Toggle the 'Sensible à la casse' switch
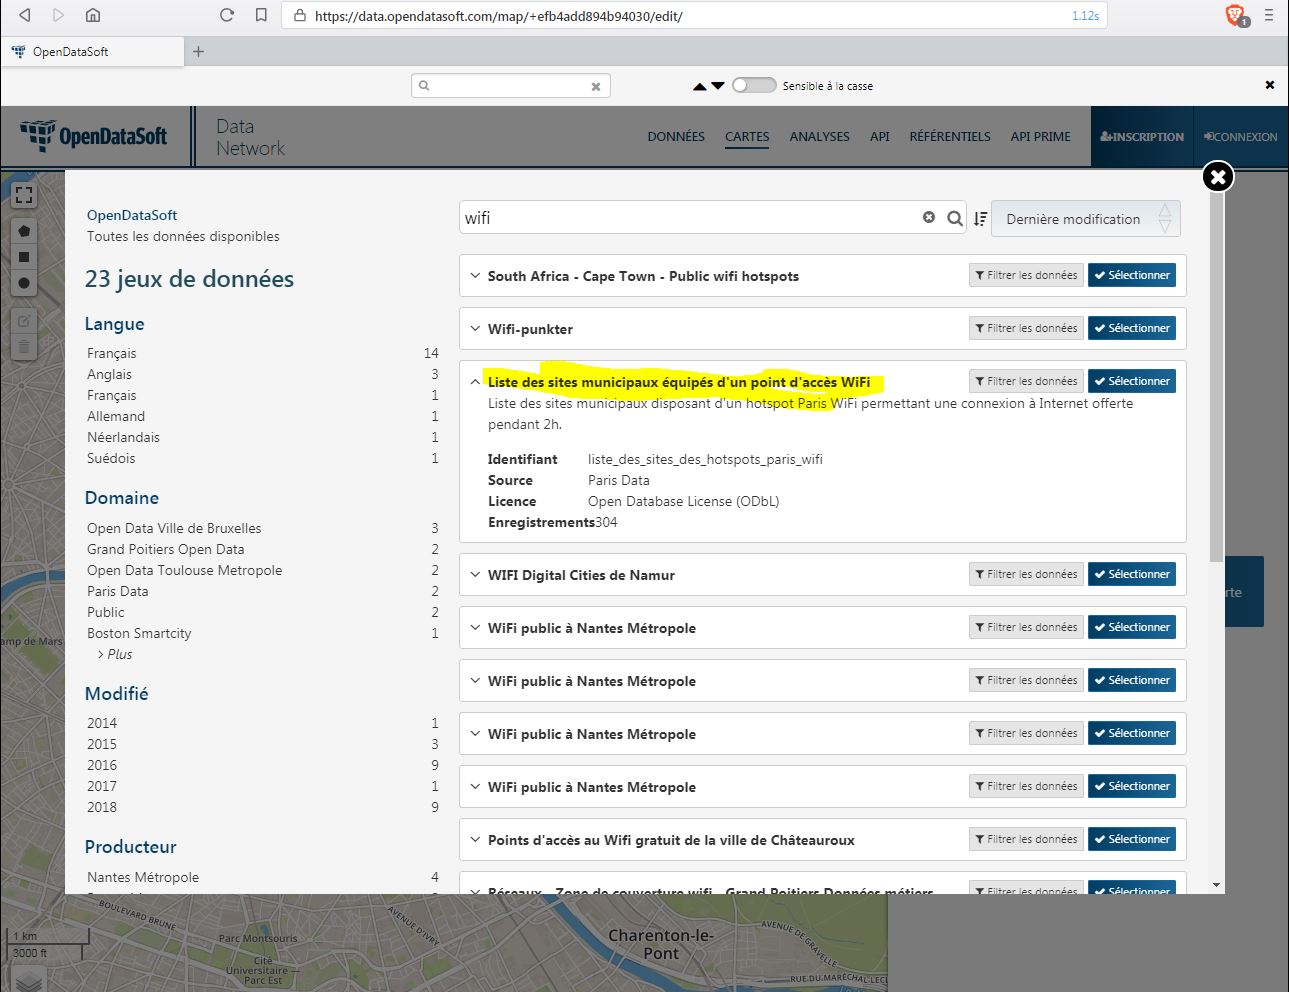1289x992 pixels. (753, 86)
